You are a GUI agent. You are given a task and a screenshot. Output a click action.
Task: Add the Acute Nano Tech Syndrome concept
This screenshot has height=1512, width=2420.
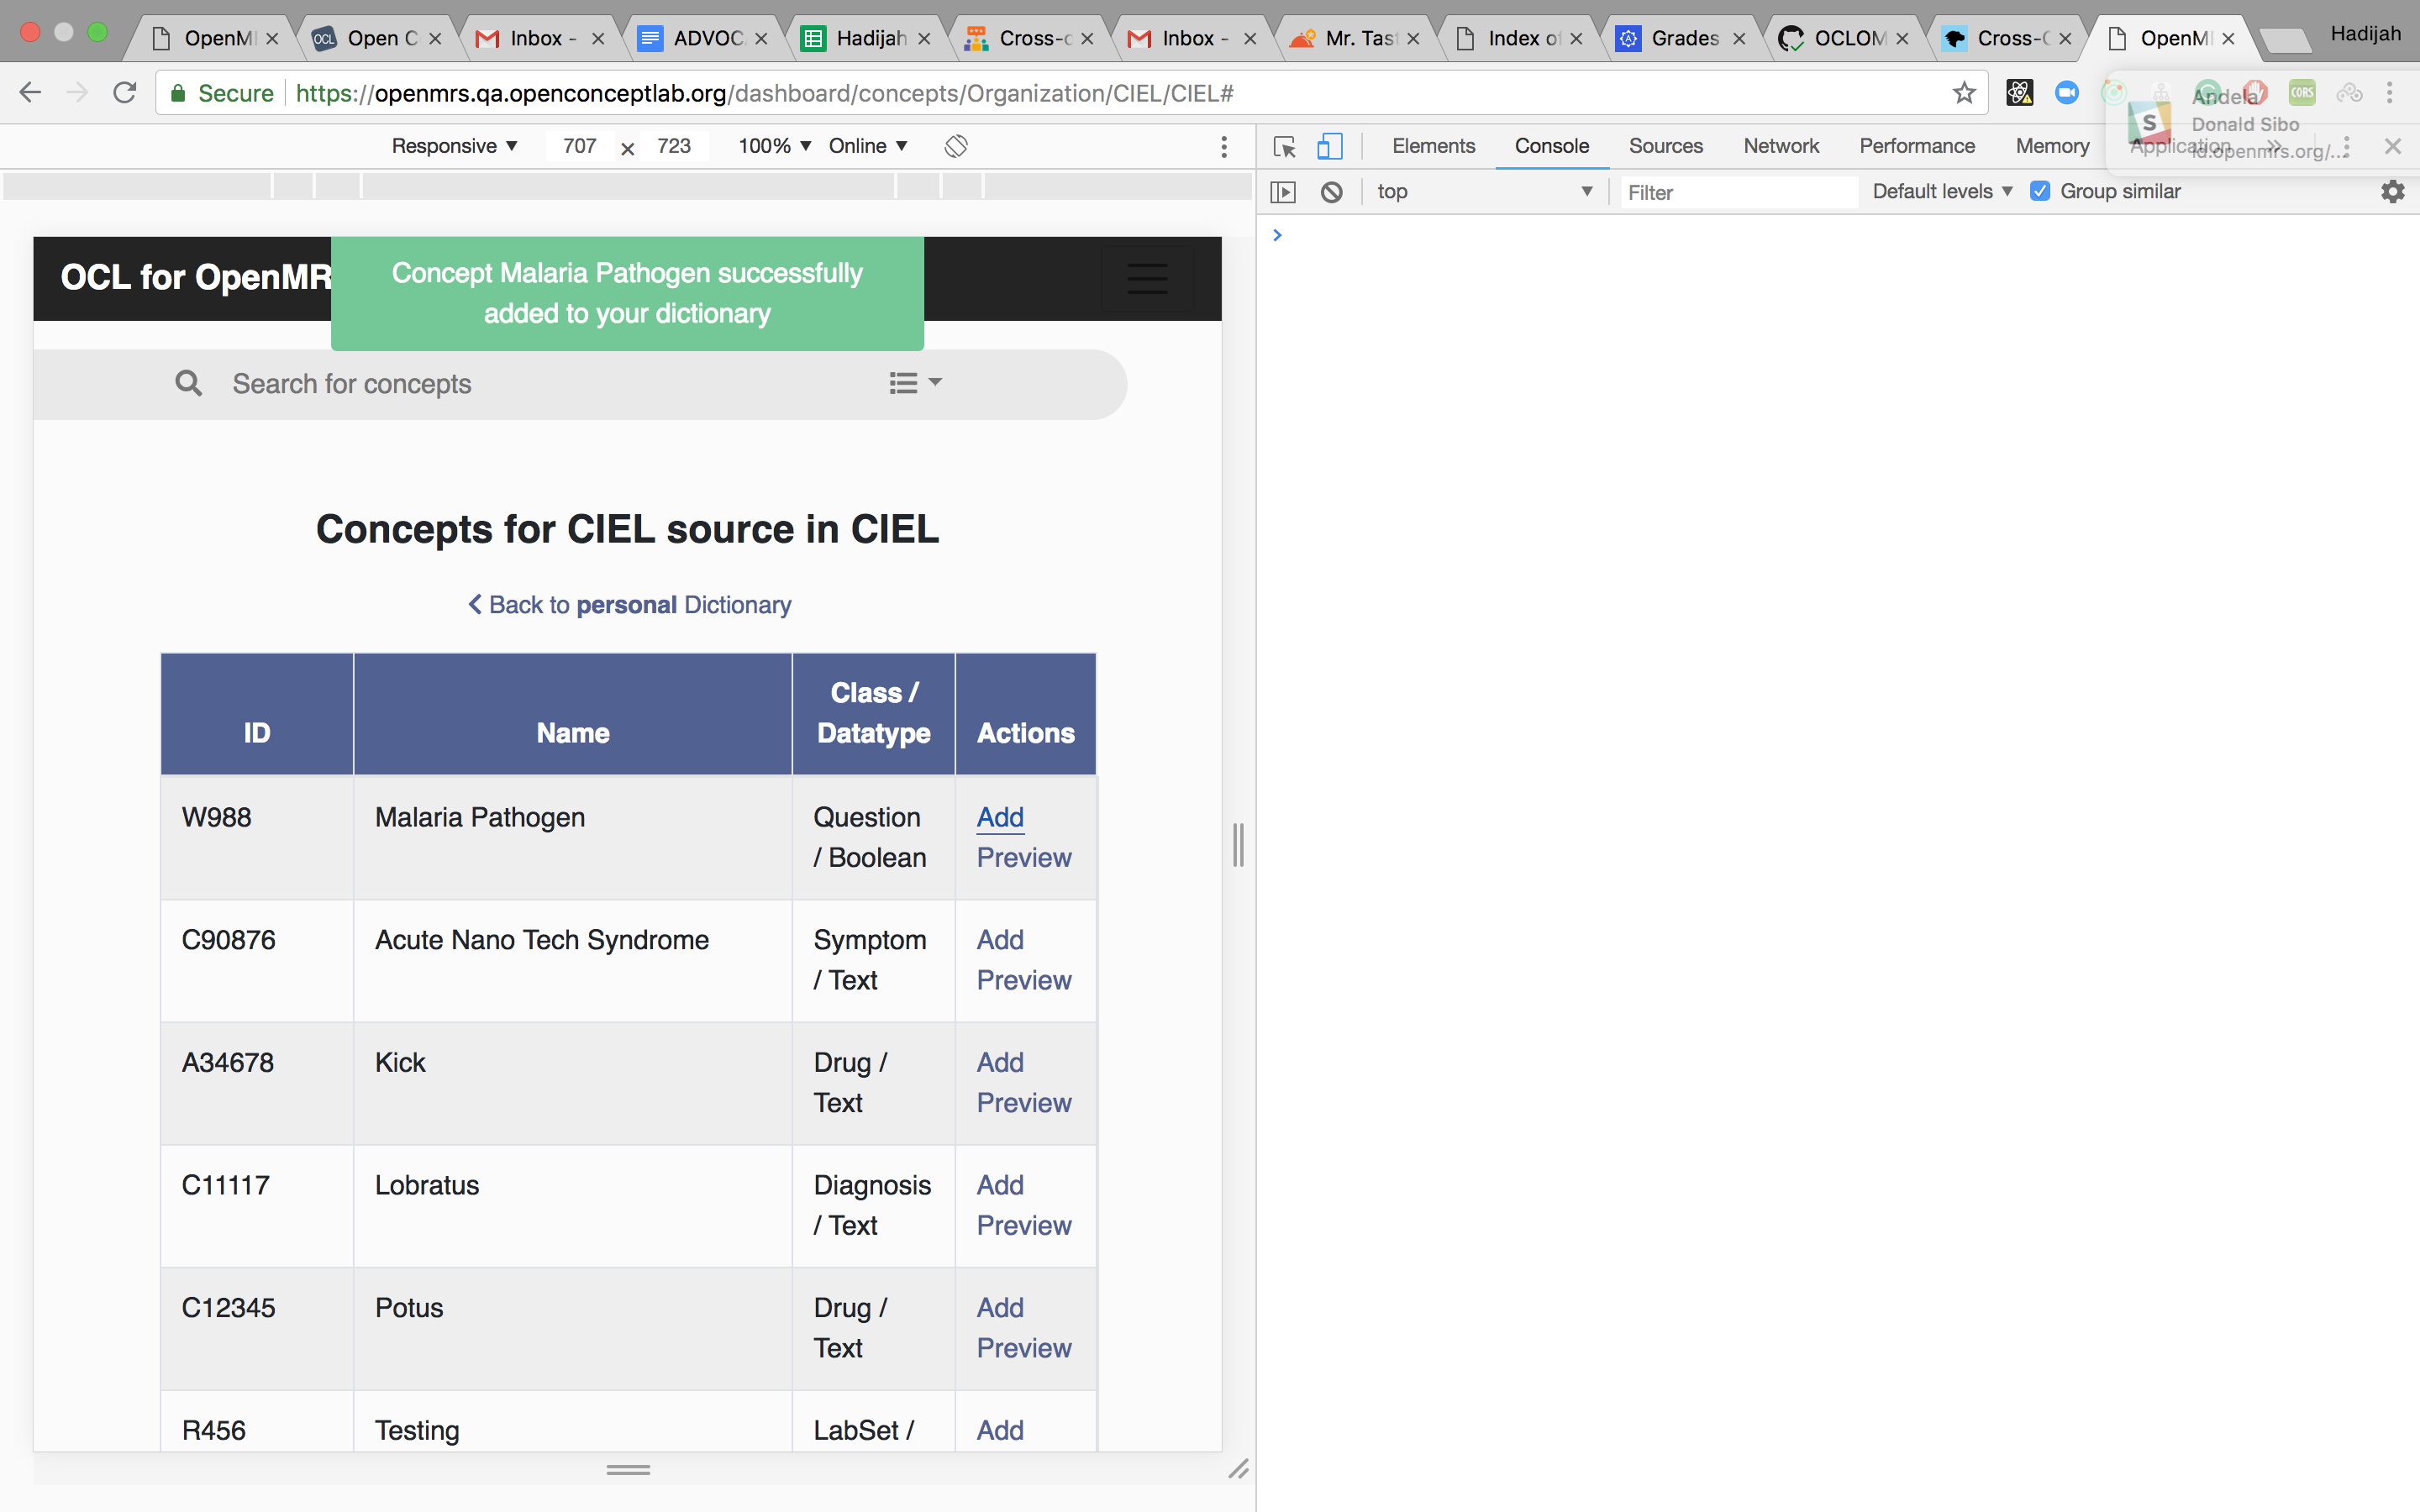coord(1000,939)
